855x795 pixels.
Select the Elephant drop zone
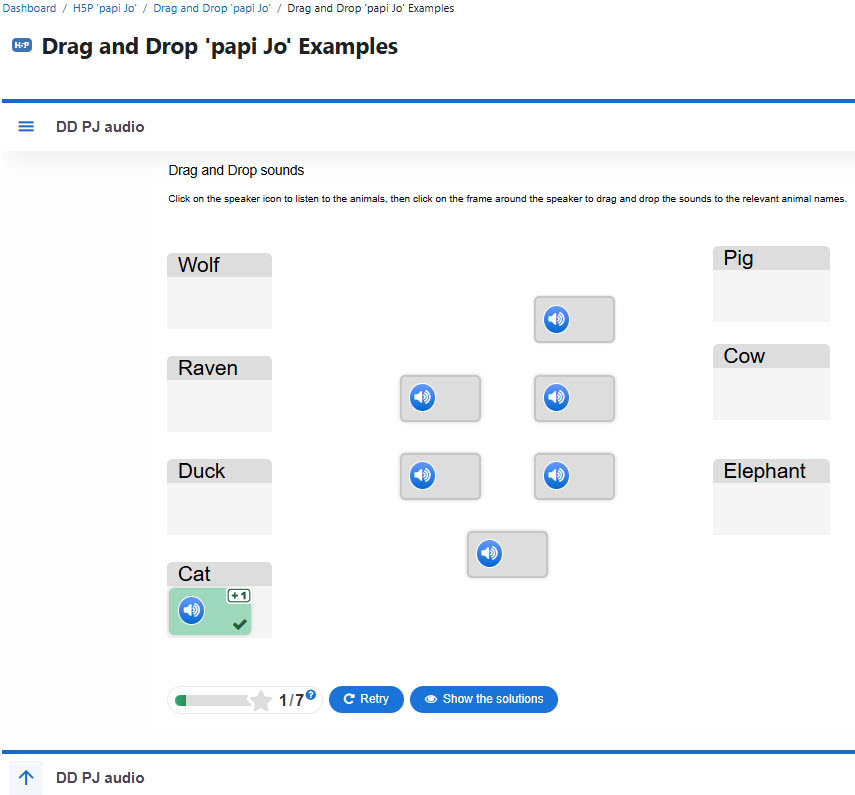click(771, 497)
